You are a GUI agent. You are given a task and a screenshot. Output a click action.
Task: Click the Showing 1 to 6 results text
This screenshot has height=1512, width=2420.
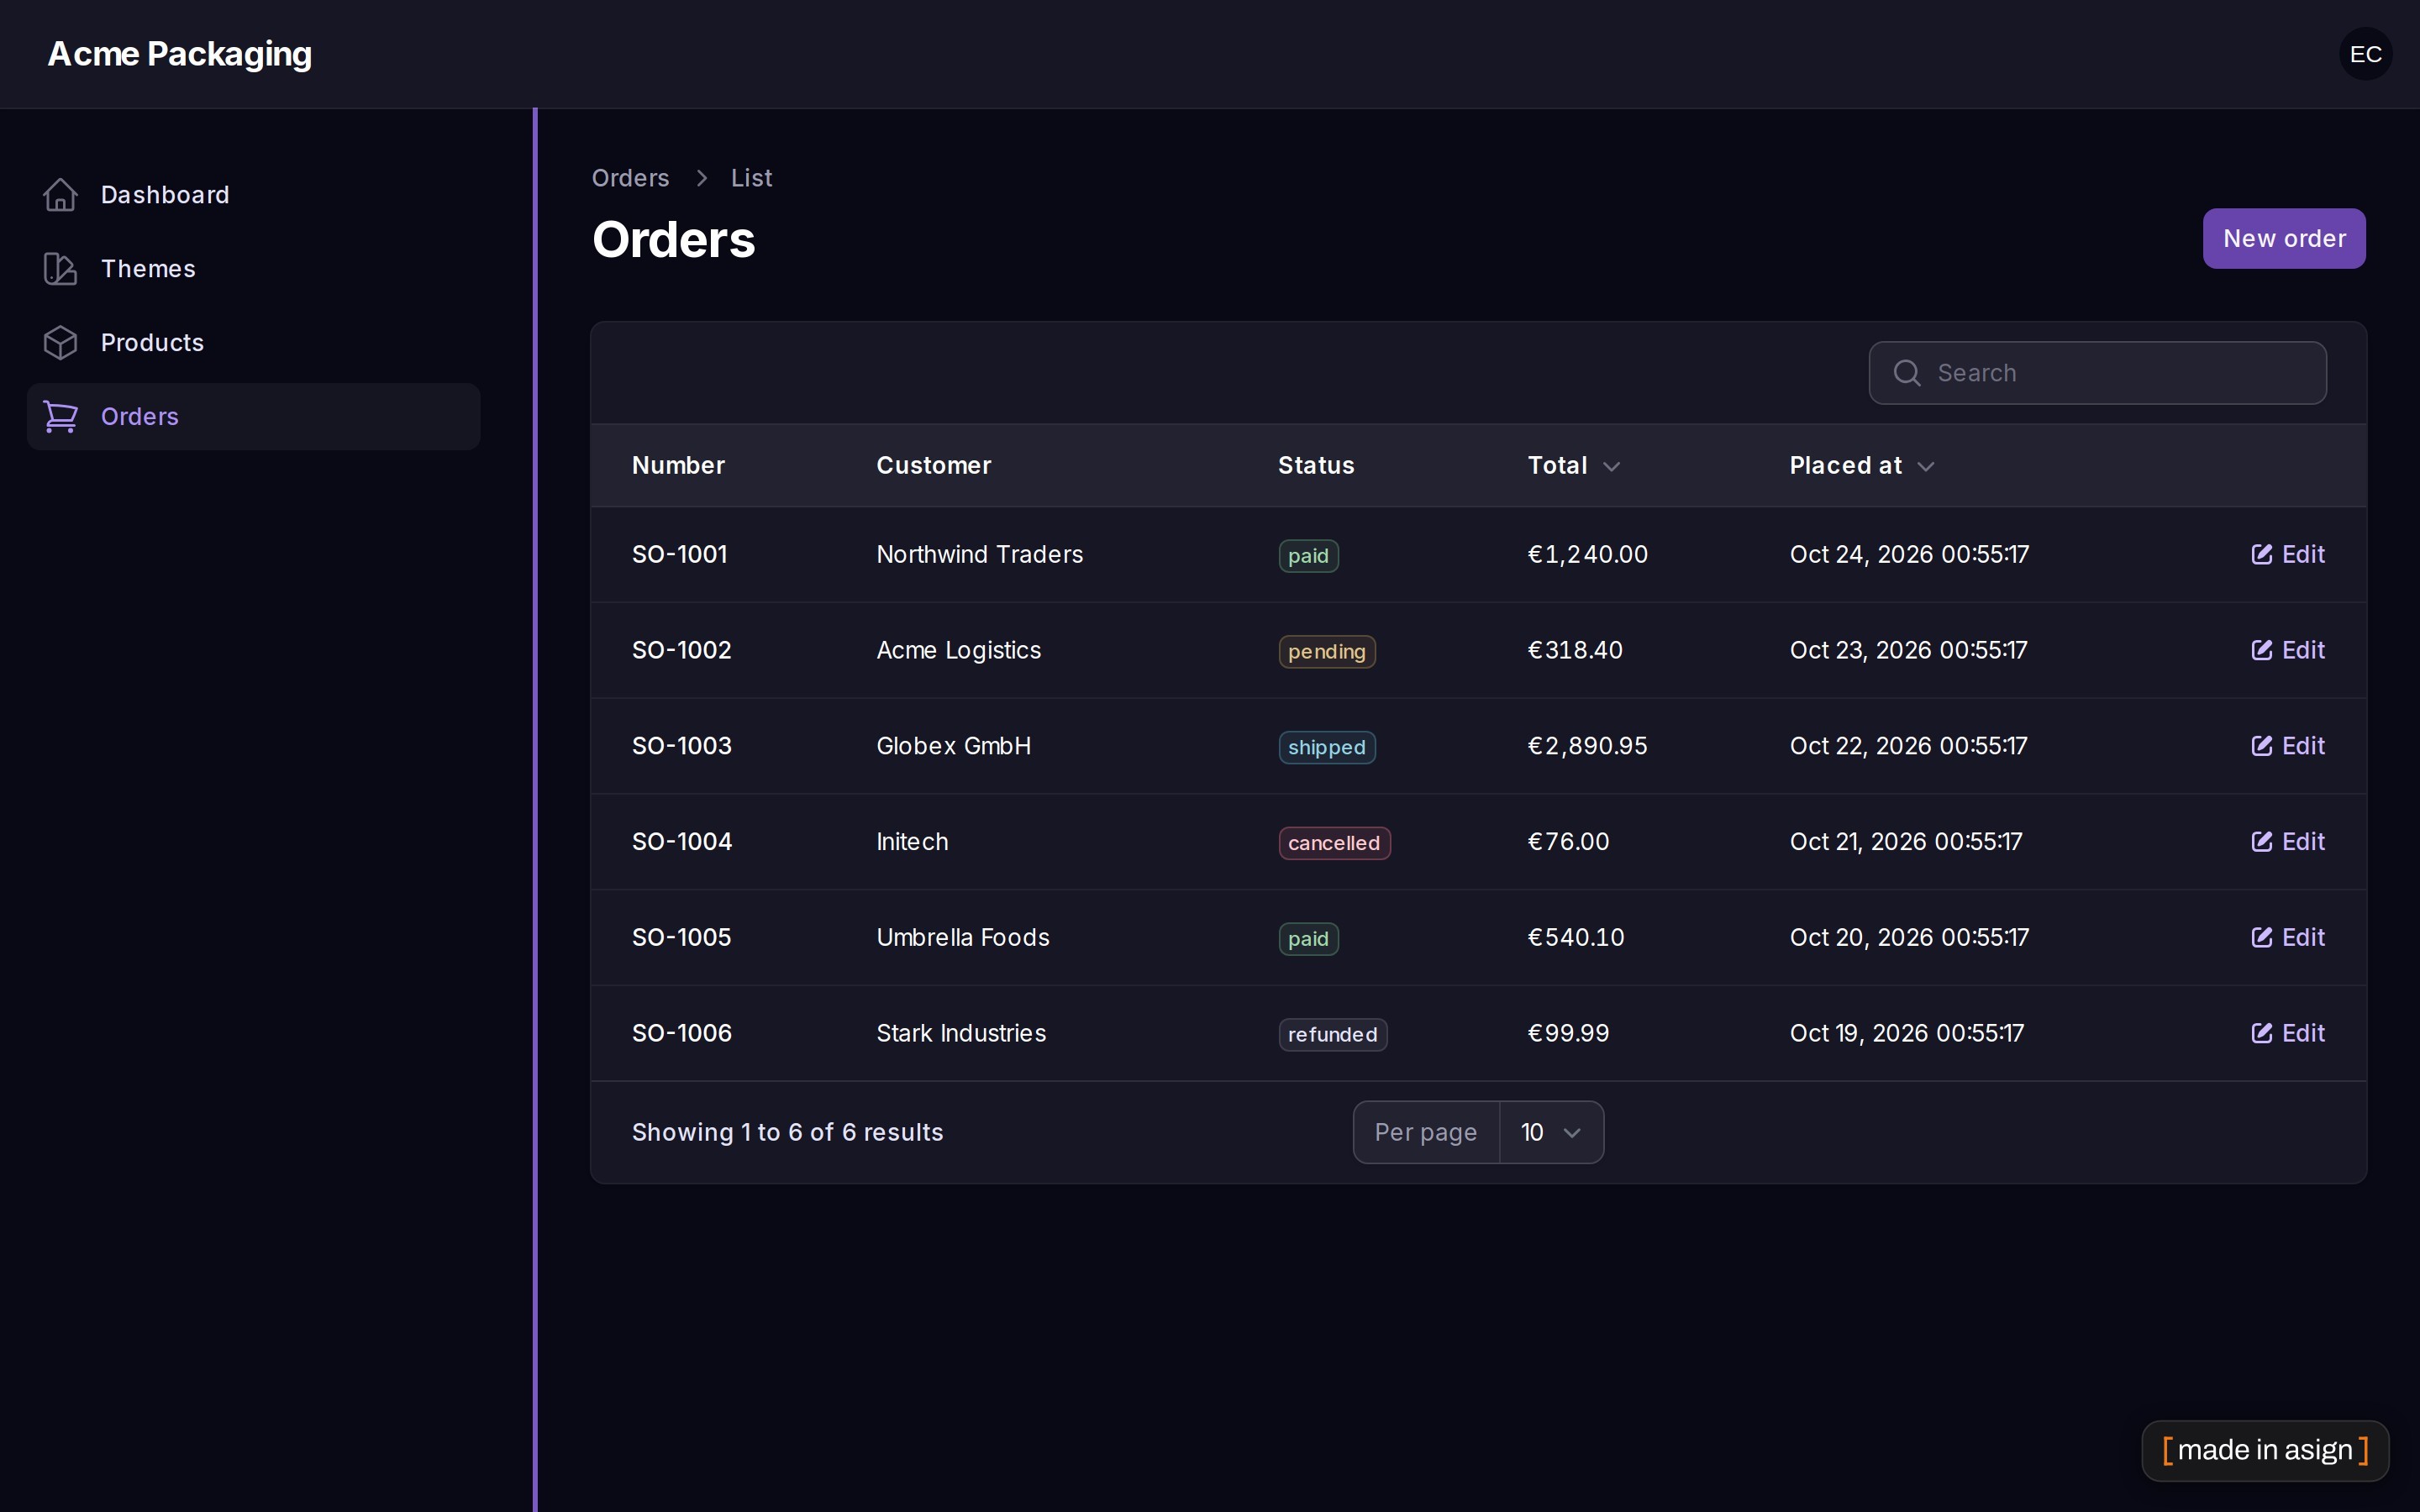(x=788, y=1132)
